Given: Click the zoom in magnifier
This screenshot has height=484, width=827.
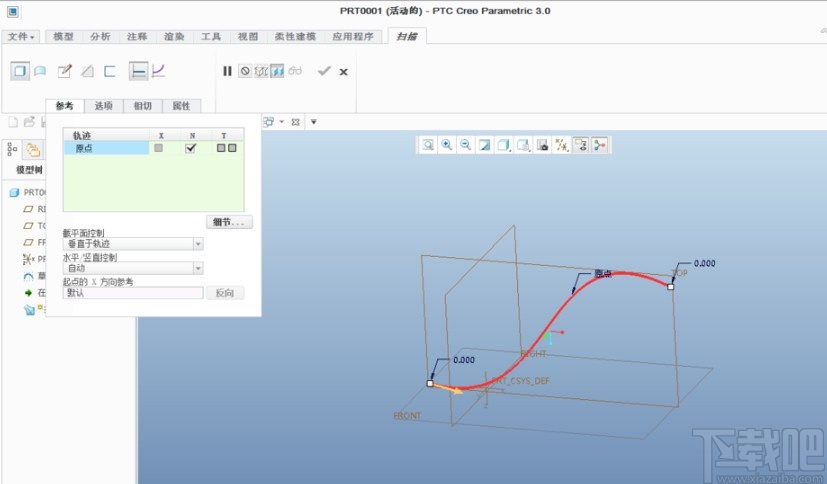Looking at the screenshot, I should click(447, 145).
